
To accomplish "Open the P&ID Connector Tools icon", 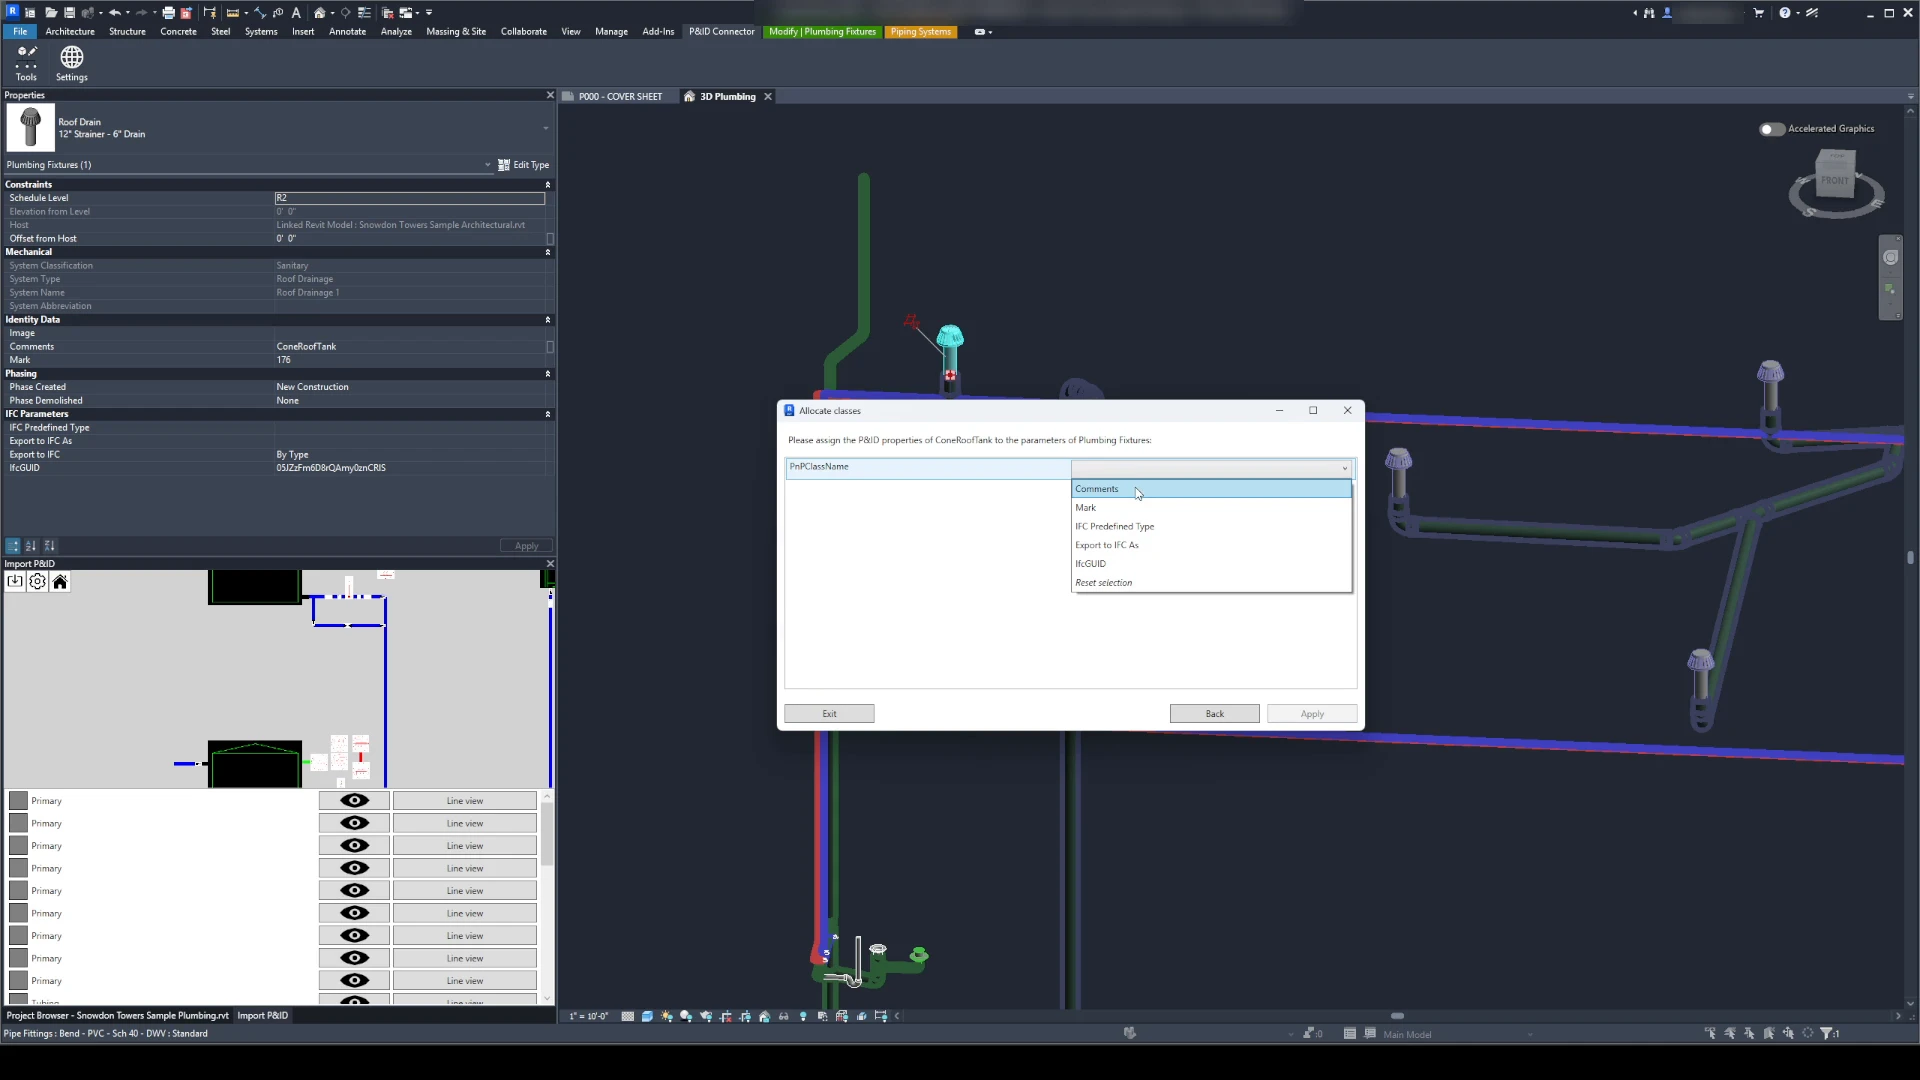I will point(26,63).
